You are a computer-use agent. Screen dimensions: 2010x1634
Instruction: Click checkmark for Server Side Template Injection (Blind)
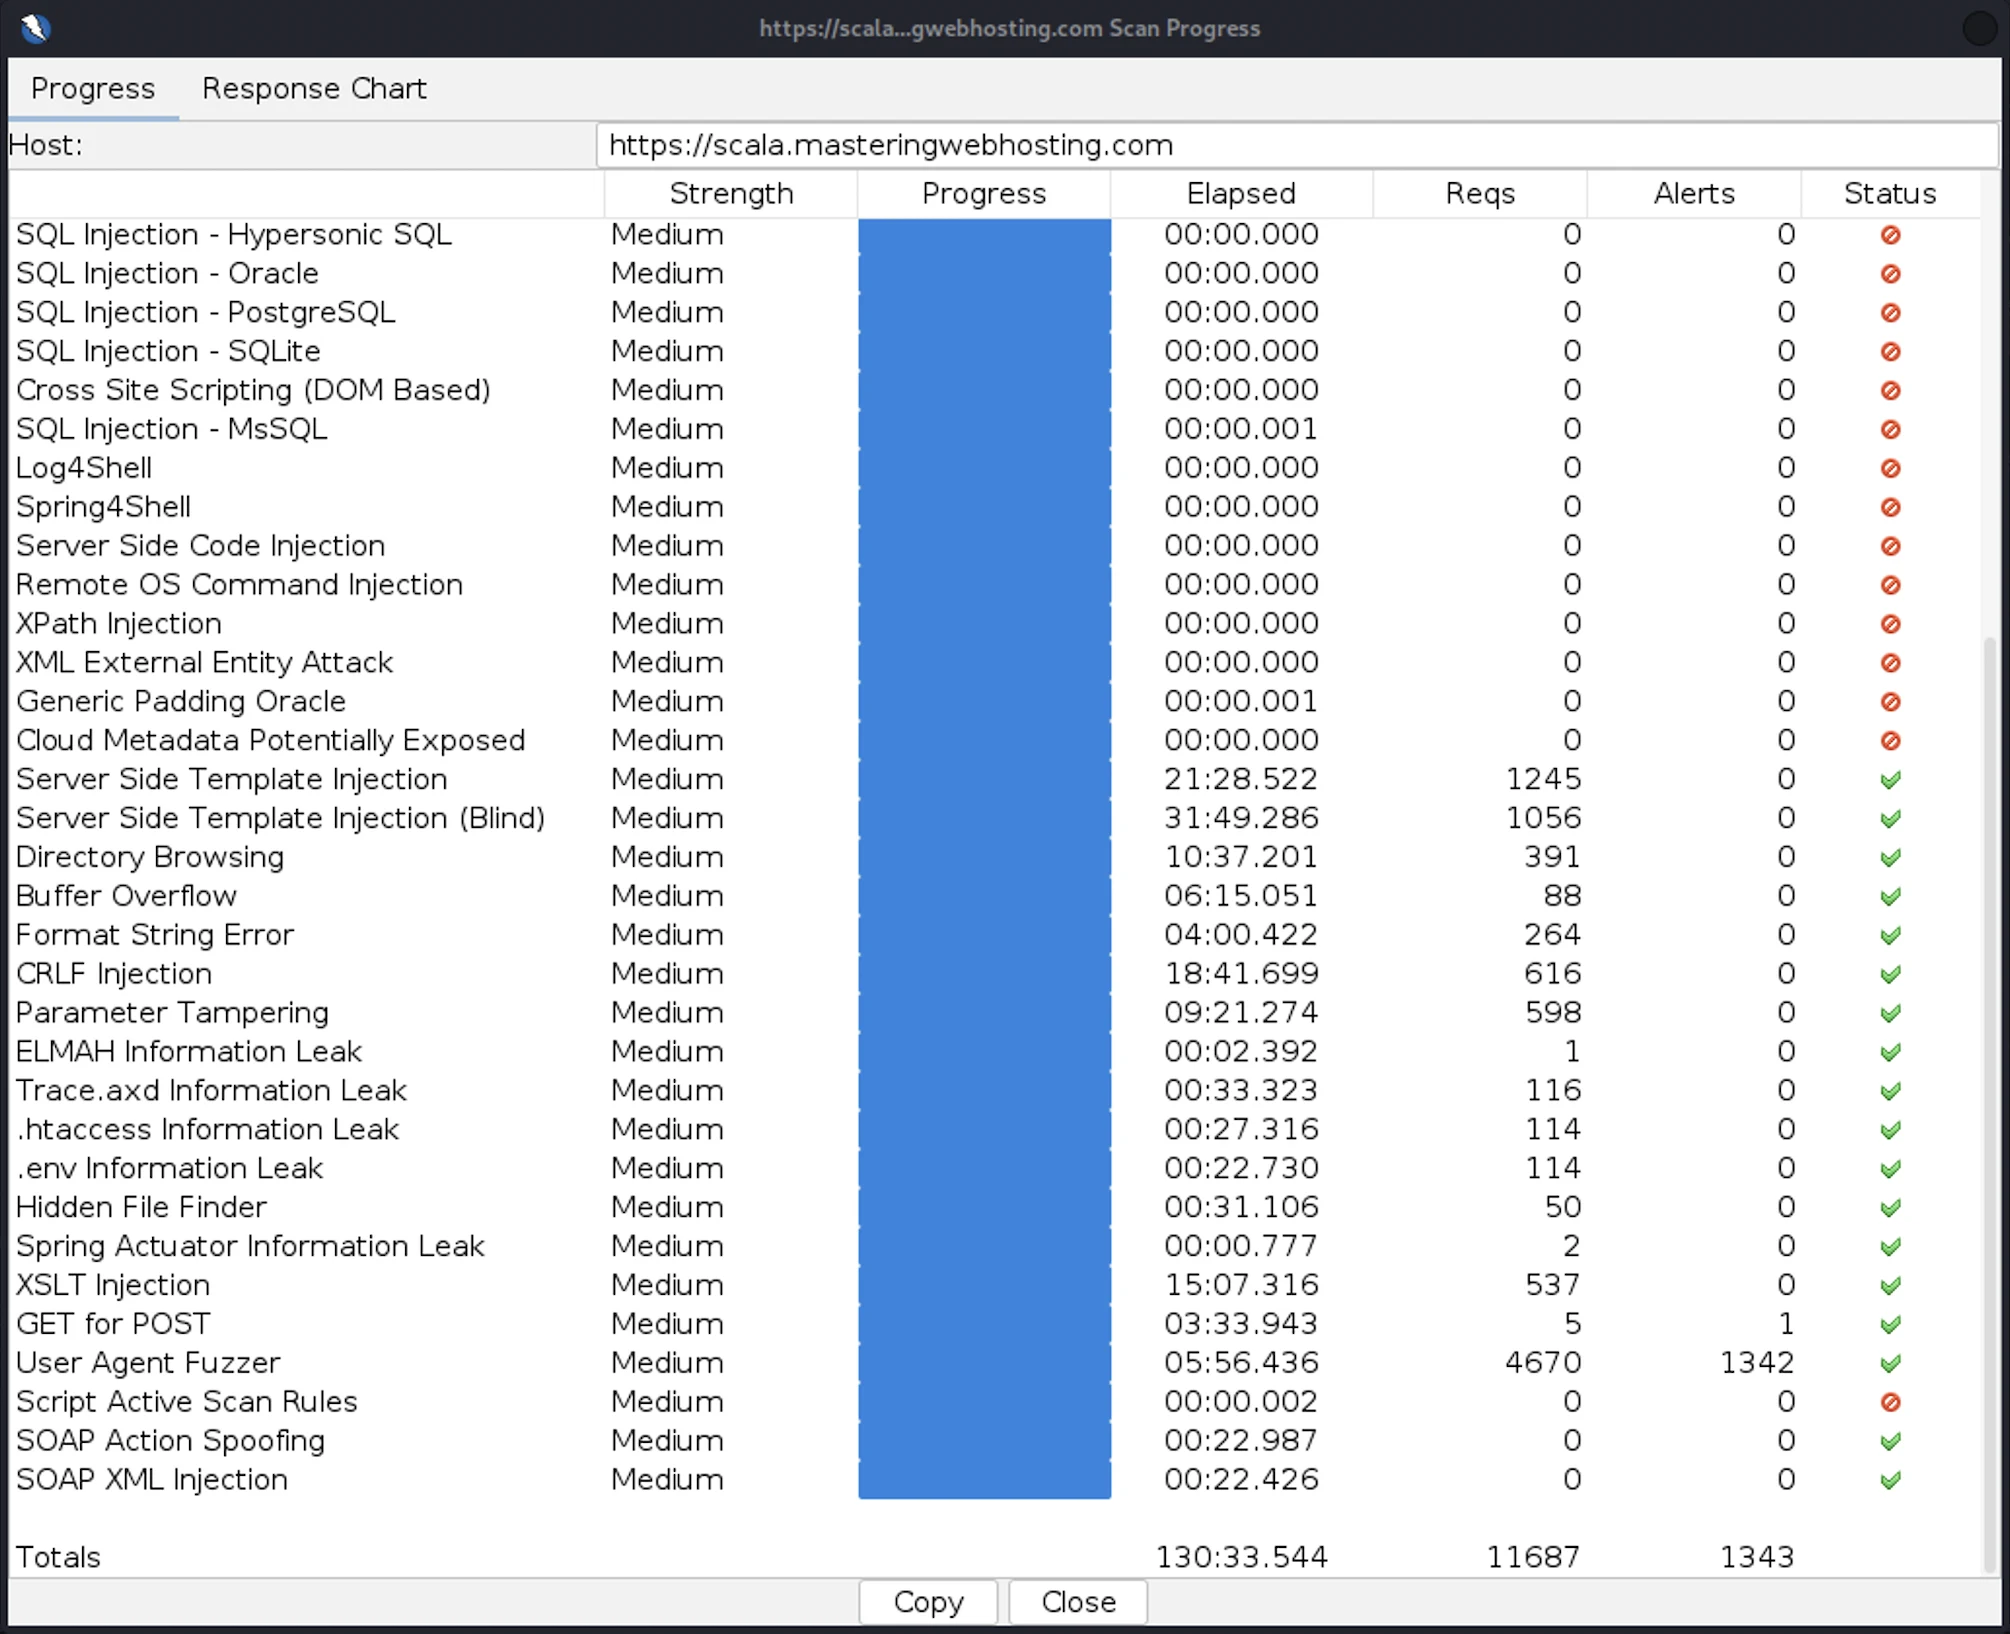(1890, 818)
